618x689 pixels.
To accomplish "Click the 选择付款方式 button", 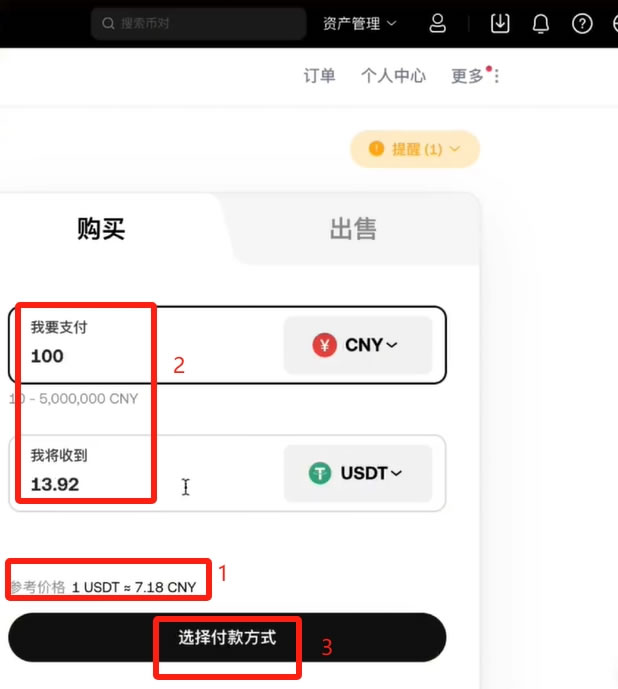I will click(227, 637).
